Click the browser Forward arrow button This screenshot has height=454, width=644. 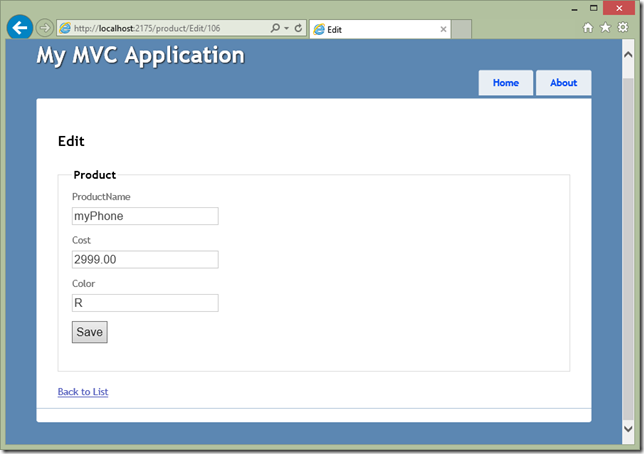coord(44,28)
